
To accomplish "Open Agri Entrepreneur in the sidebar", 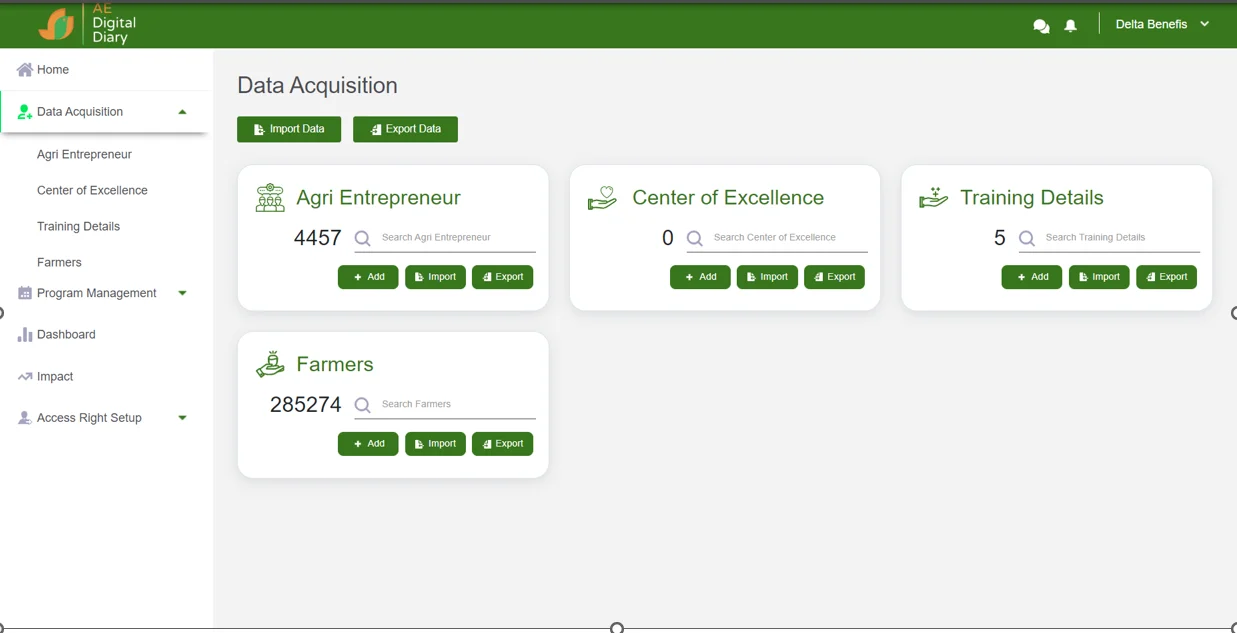I will pyautogui.click(x=84, y=155).
